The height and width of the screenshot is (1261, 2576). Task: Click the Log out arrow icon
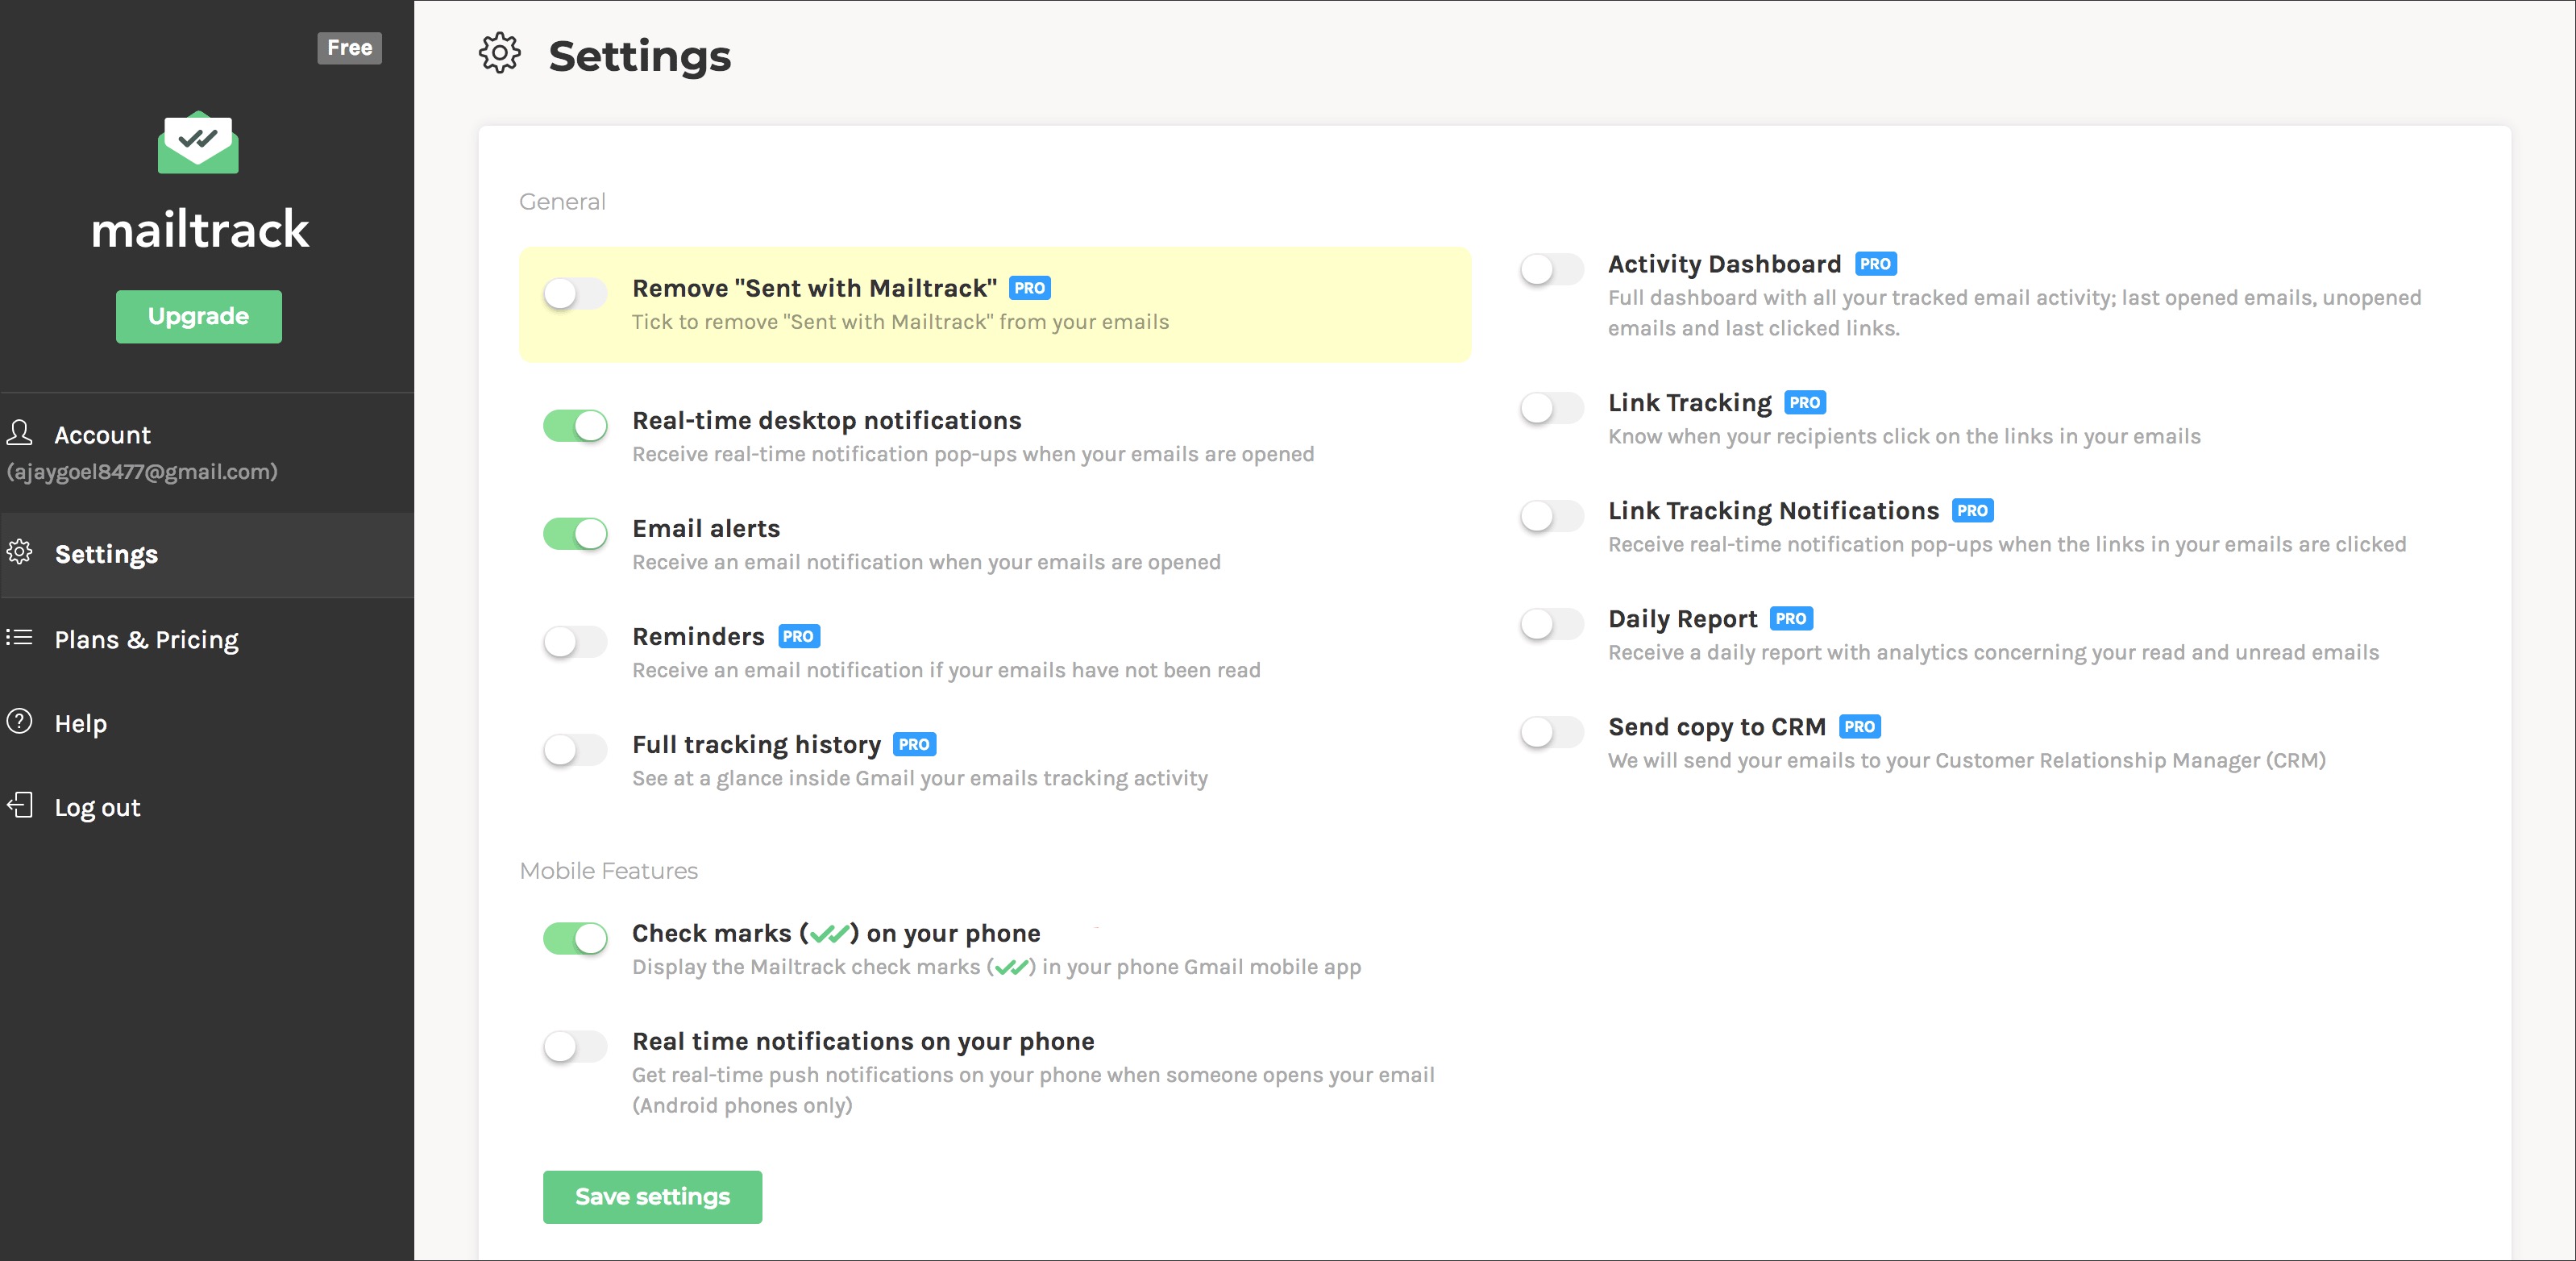pos(19,805)
